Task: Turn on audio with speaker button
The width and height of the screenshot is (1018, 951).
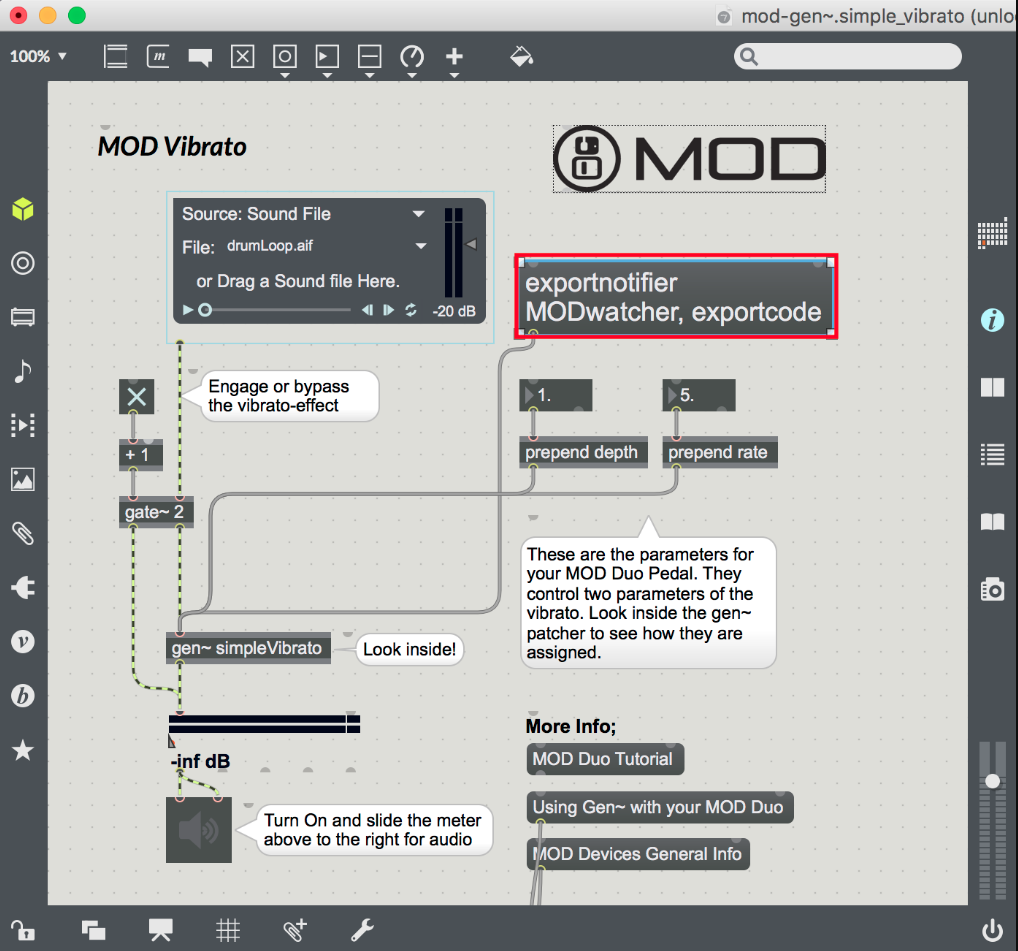Action: click(x=198, y=829)
